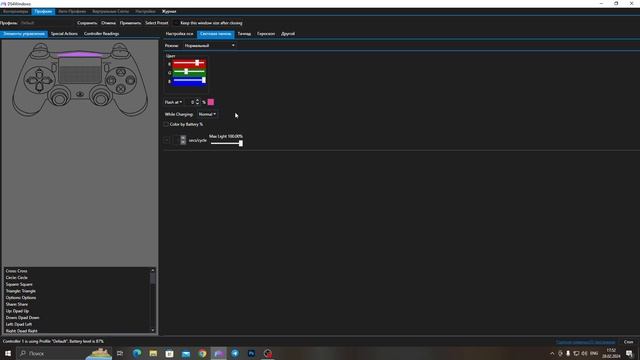The image size is (640, 360).
Task: Select the Cross: Cross mapping row
Action: [x=77, y=271]
